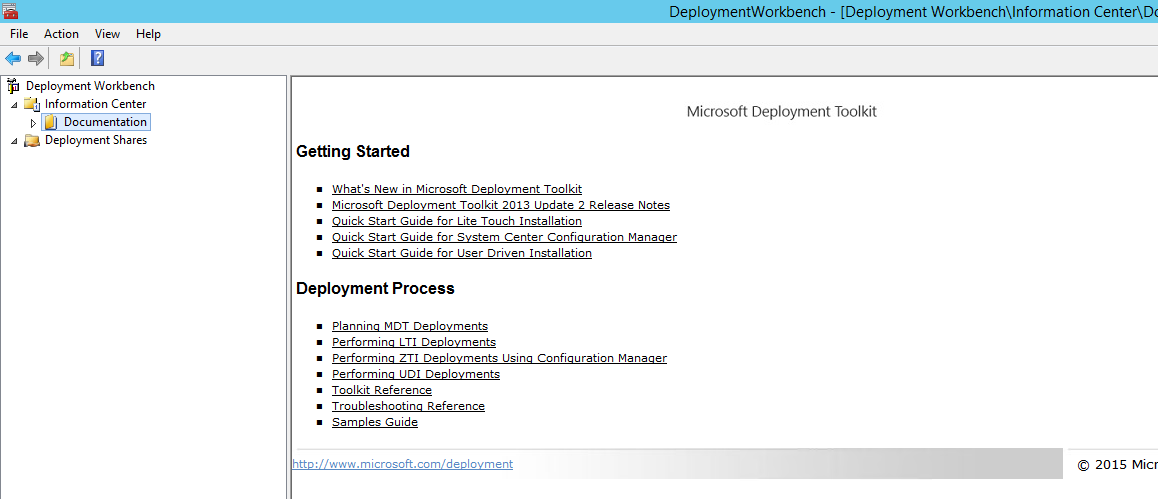Open the Help toolbar question mark icon
Image resolution: width=1158 pixels, height=499 pixels.
pyautogui.click(x=97, y=58)
